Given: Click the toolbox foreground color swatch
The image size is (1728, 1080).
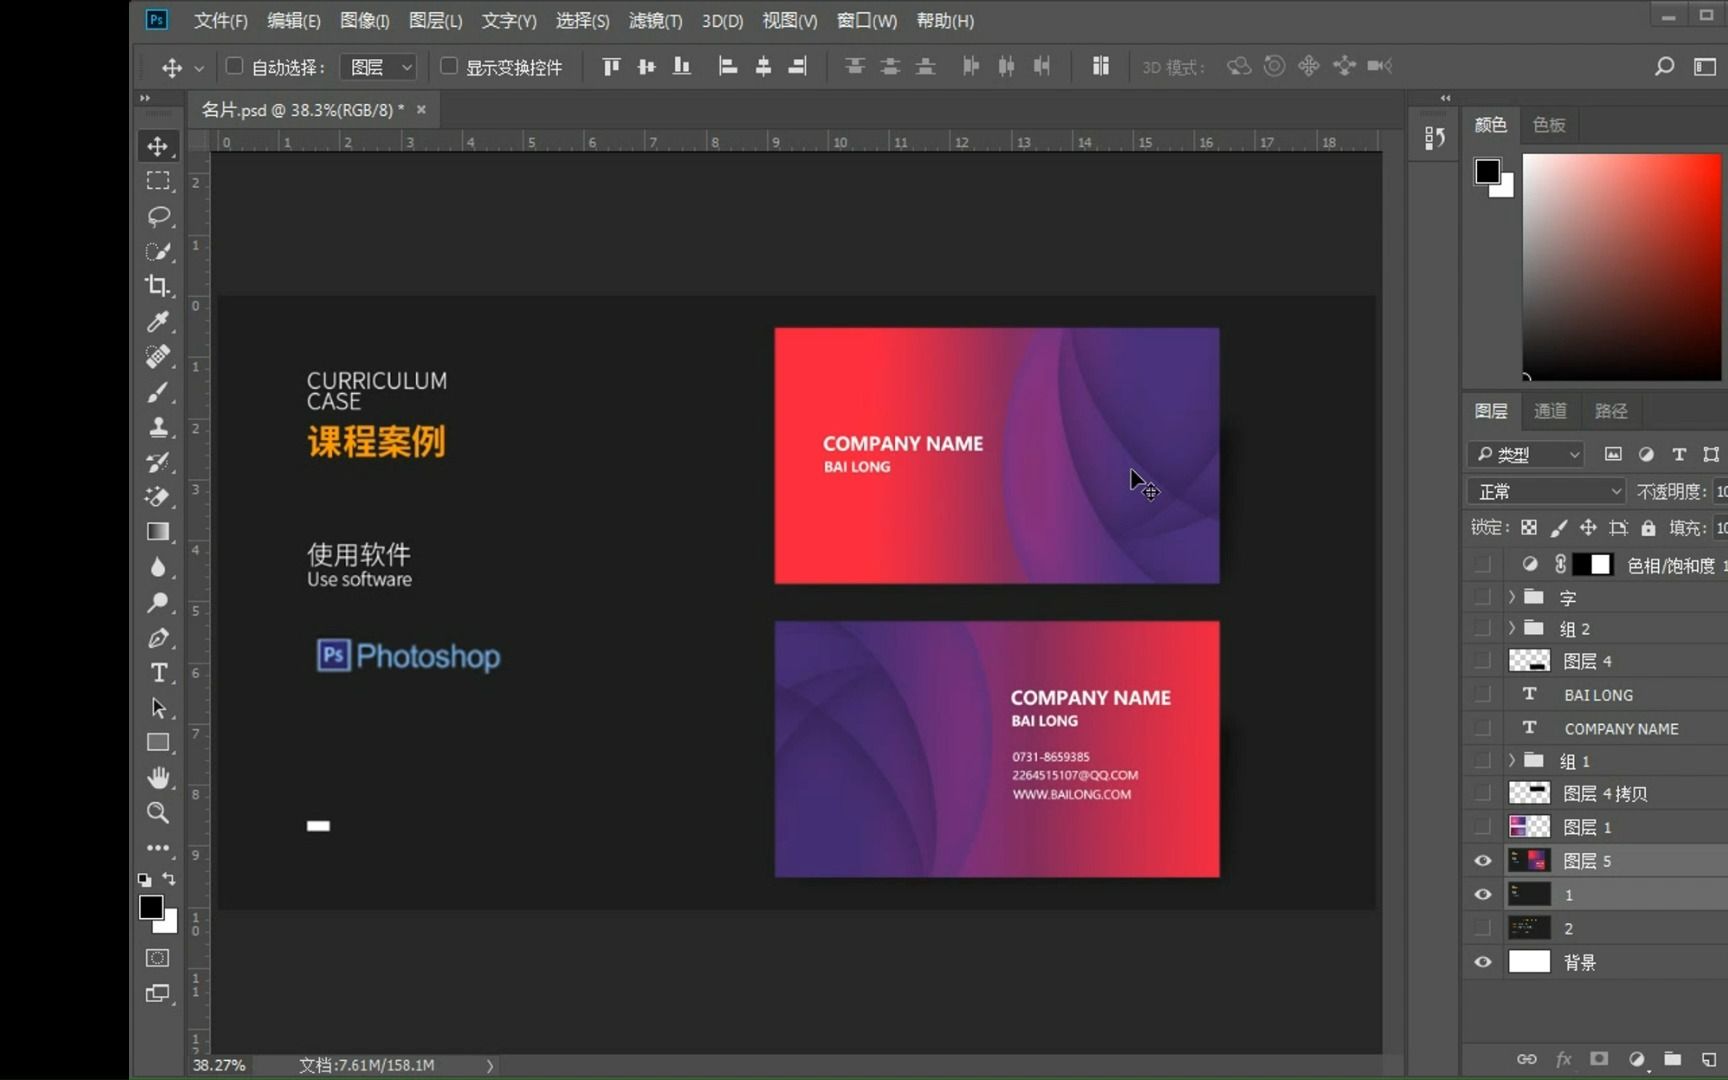Looking at the screenshot, I should click(x=151, y=907).
